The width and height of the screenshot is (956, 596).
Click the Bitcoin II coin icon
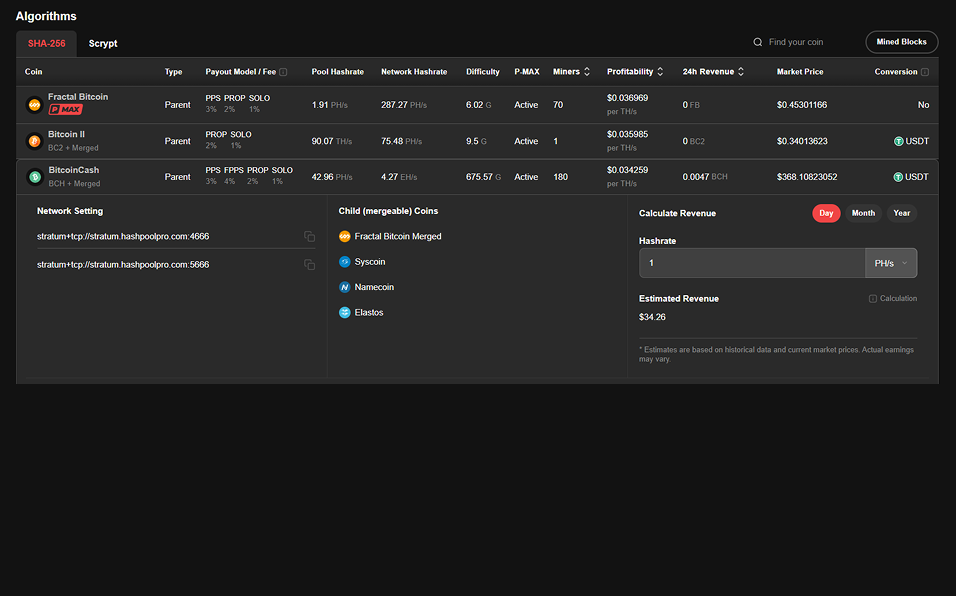[35, 141]
